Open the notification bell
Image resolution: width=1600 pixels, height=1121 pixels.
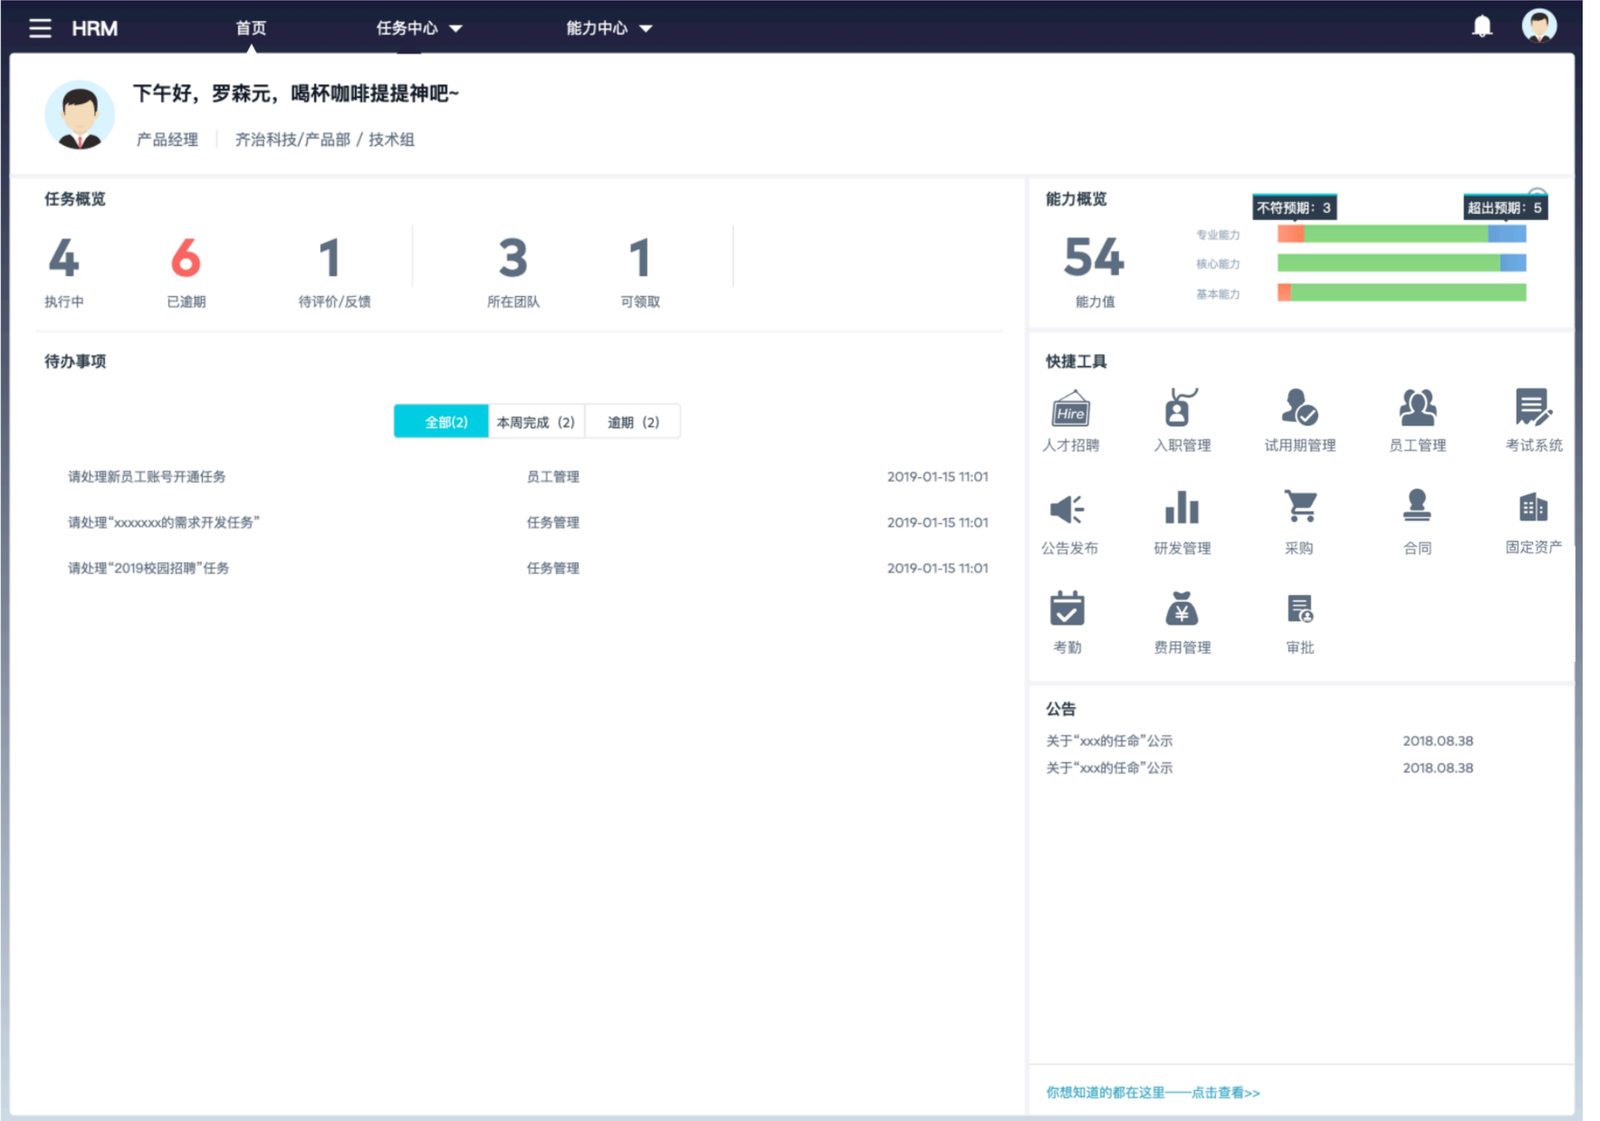click(x=1482, y=27)
